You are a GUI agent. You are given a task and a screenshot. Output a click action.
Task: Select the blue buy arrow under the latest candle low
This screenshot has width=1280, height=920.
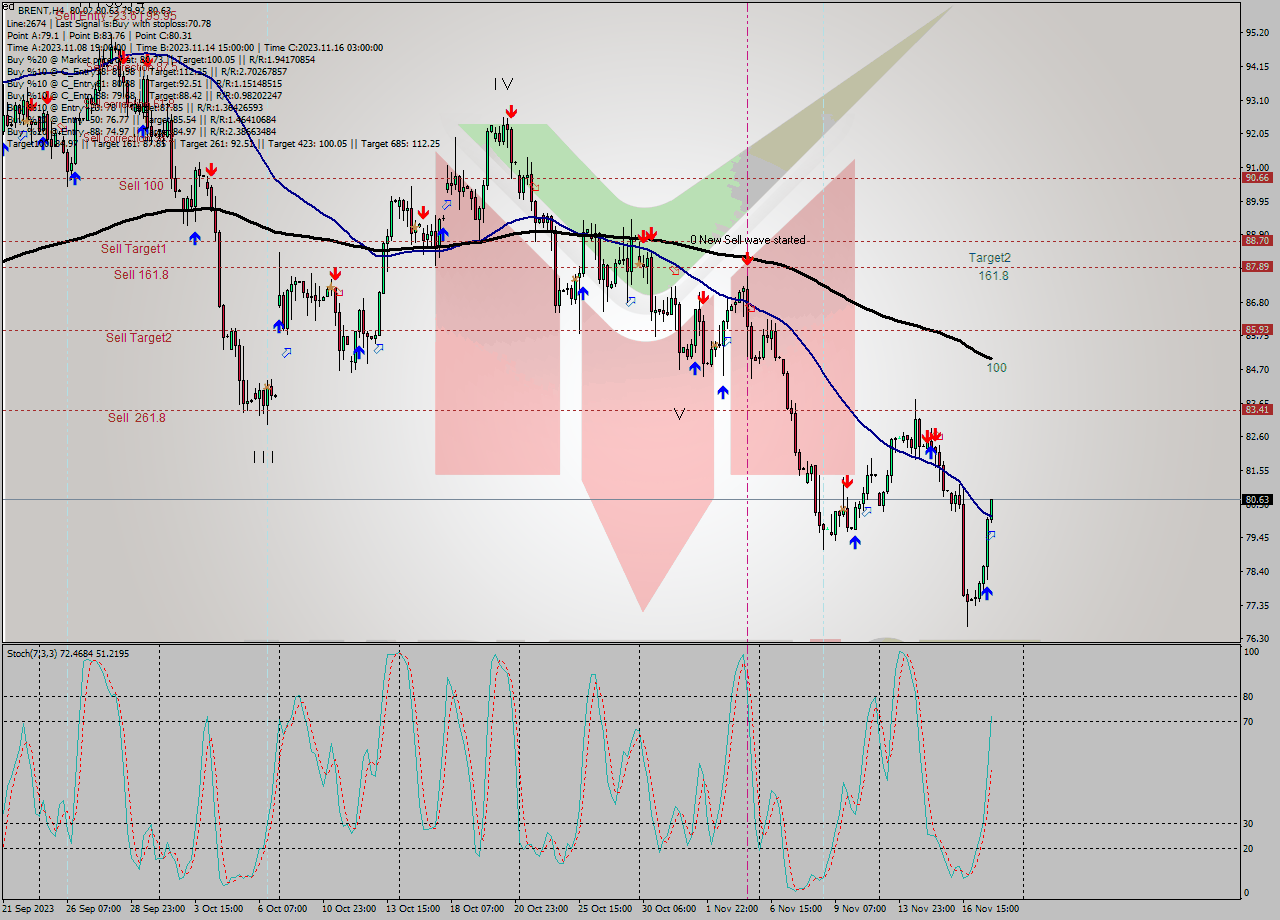pos(987,593)
